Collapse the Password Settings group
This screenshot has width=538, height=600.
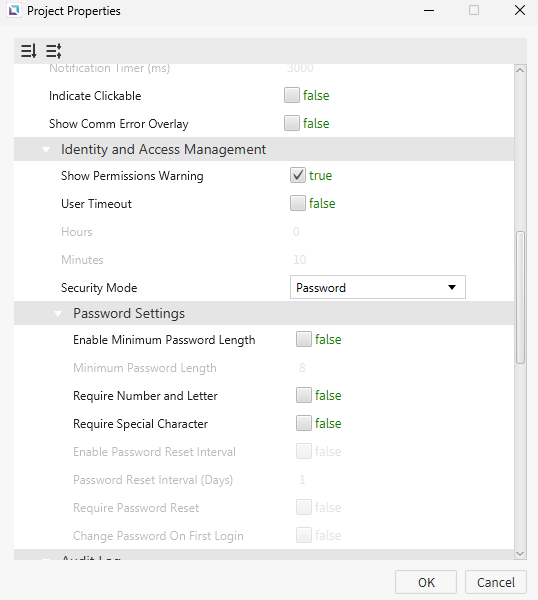[58, 314]
